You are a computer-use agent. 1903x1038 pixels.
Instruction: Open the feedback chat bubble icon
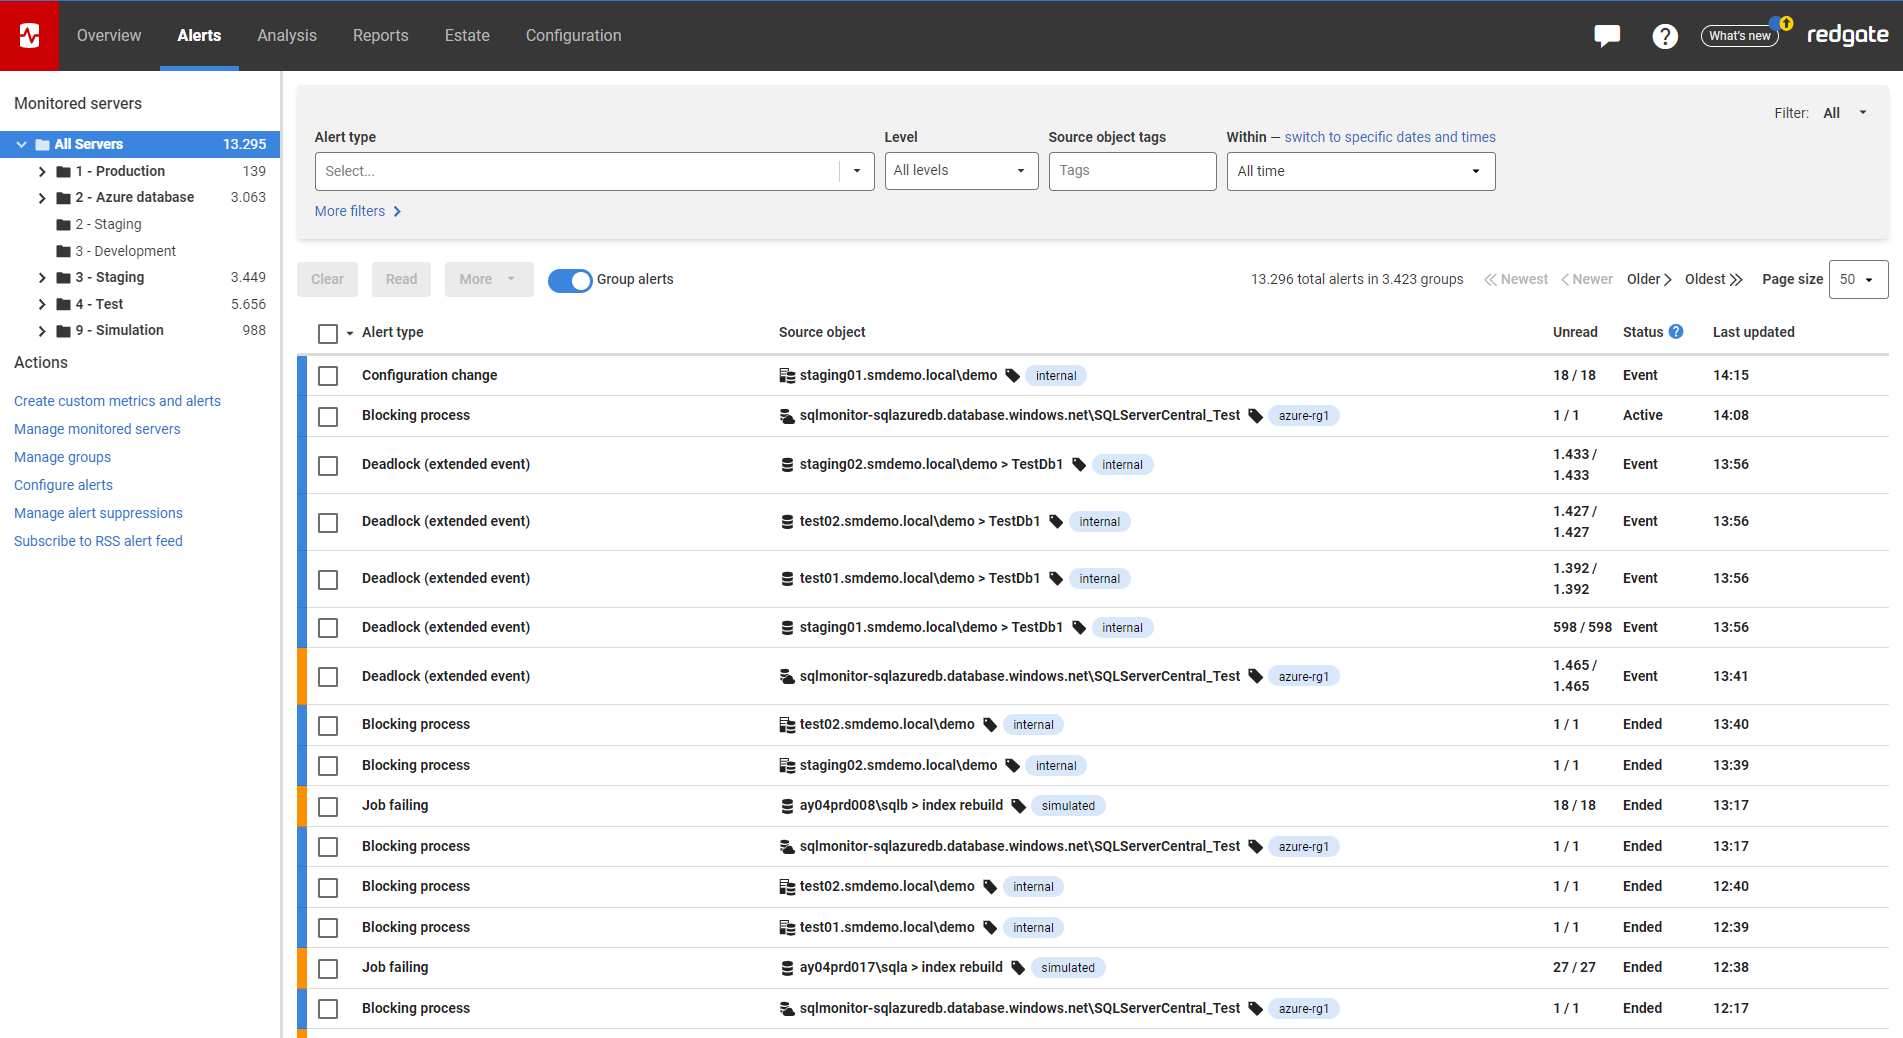pyautogui.click(x=1606, y=36)
